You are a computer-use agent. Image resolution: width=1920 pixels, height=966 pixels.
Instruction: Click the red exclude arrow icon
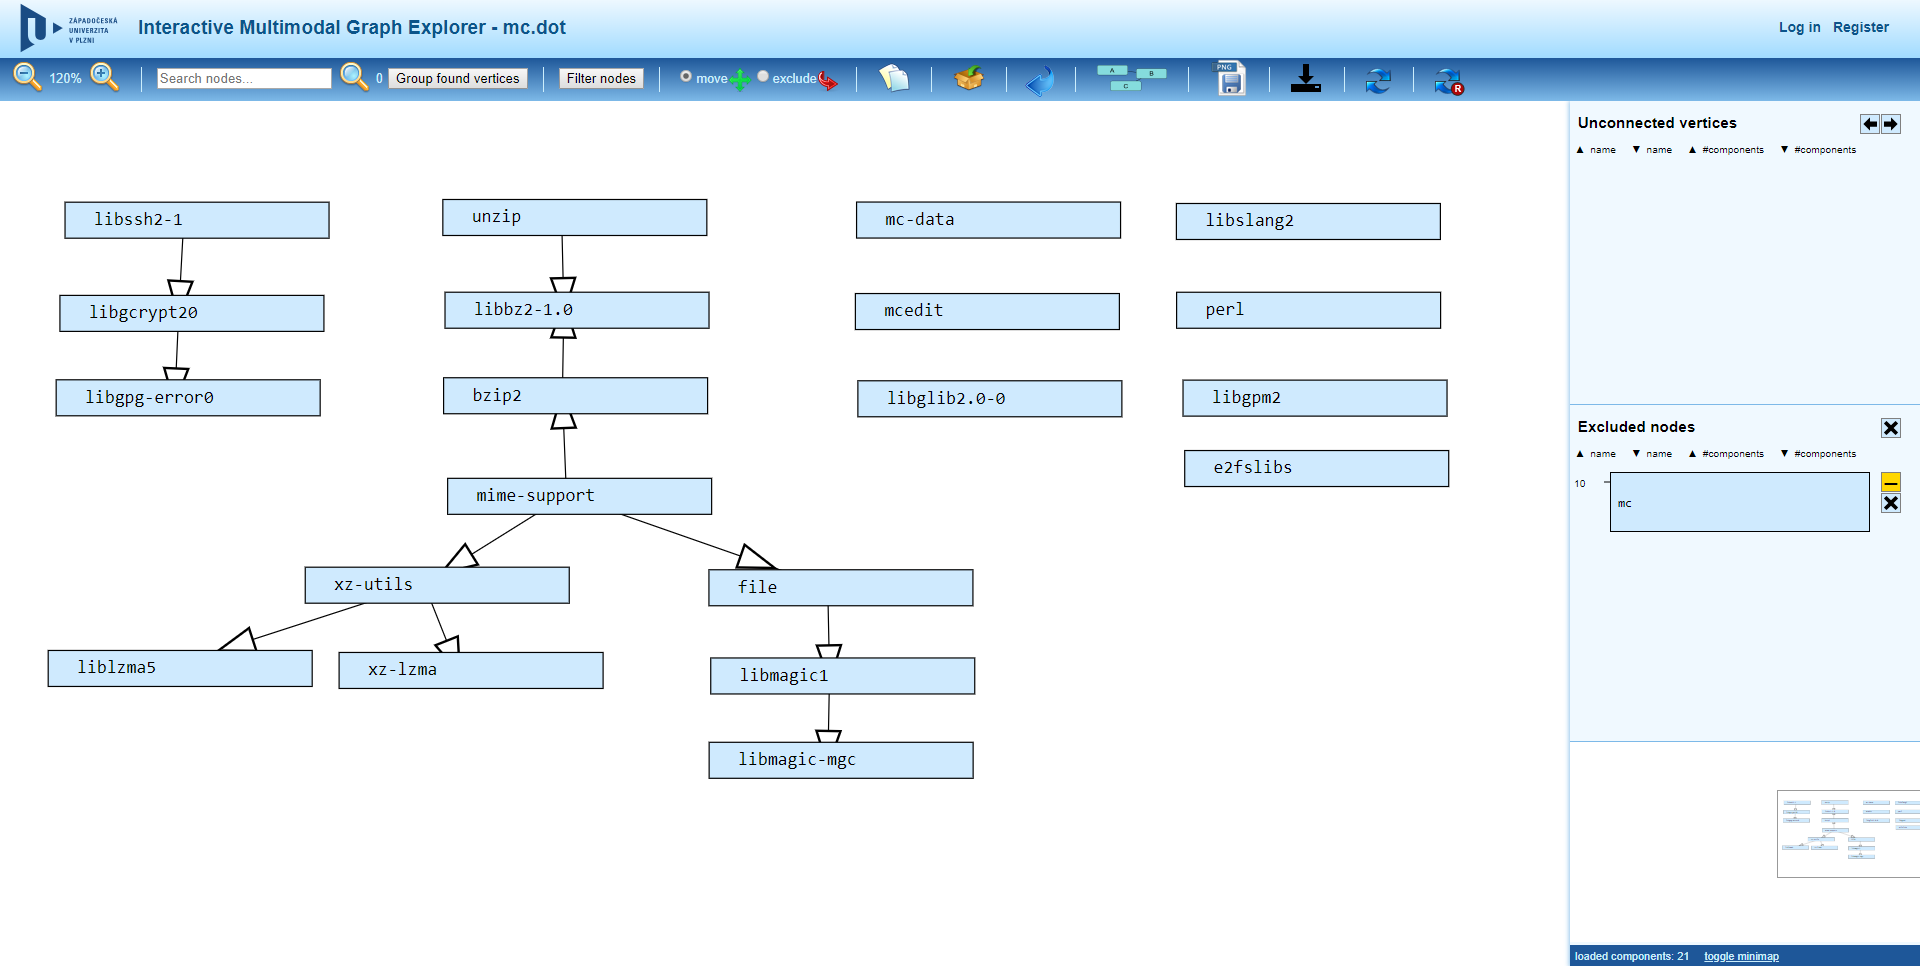click(x=828, y=80)
